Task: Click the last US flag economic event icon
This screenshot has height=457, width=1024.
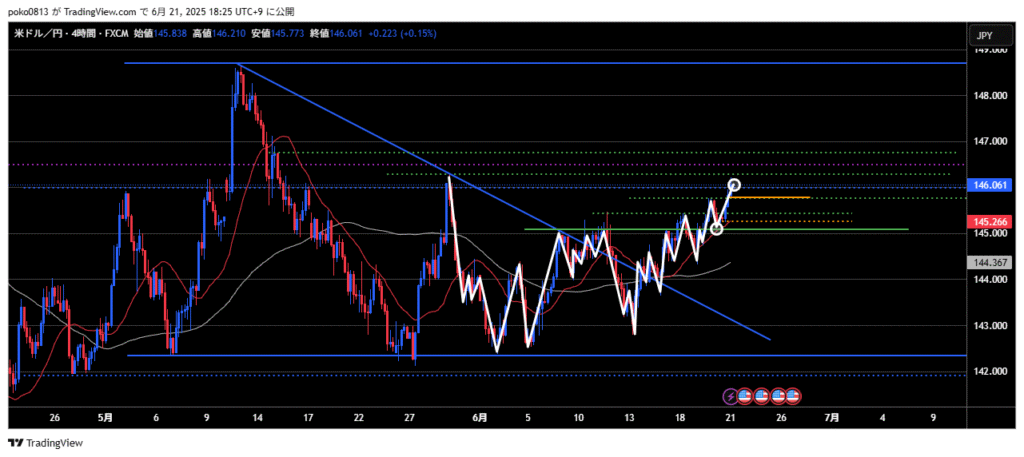Action: click(x=792, y=396)
